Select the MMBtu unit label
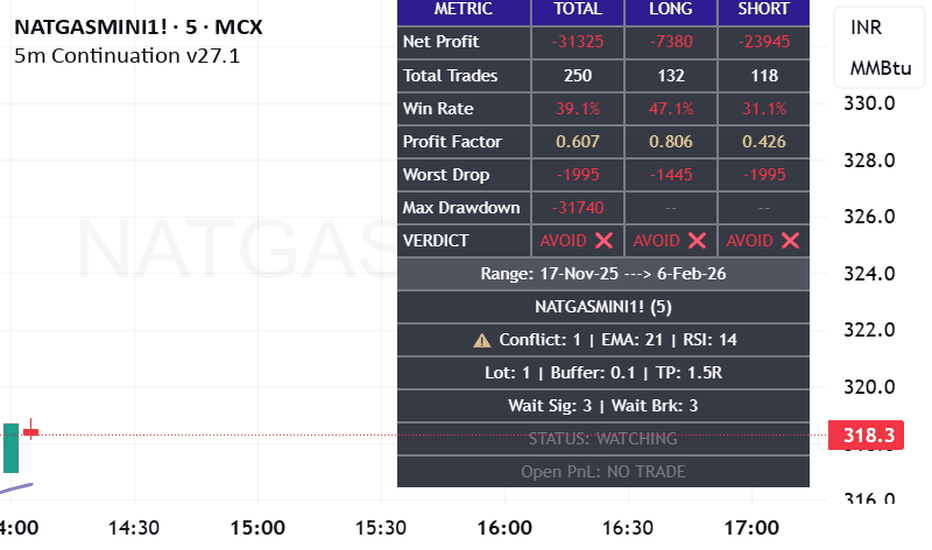This screenshot has height=550, width=932. pyautogui.click(x=880, y=69)
